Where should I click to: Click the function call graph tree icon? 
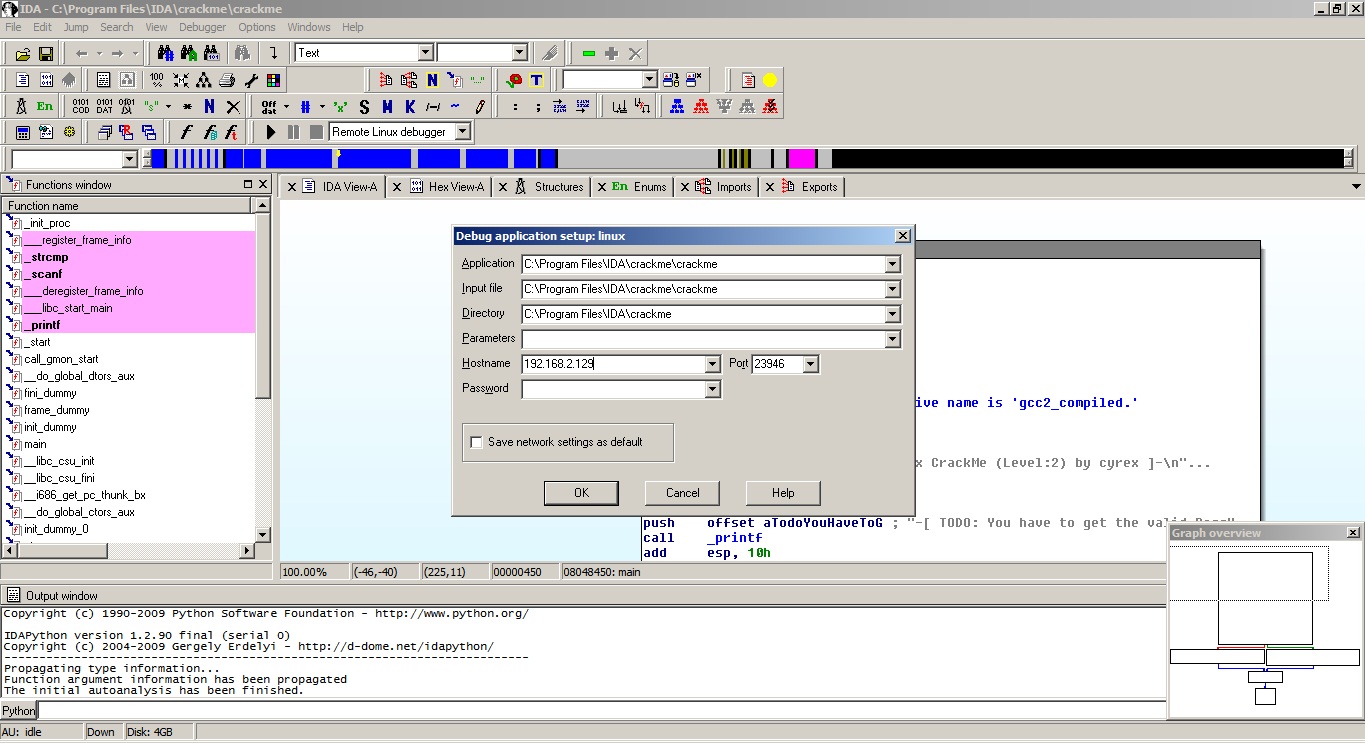click(x=204, y=80)
